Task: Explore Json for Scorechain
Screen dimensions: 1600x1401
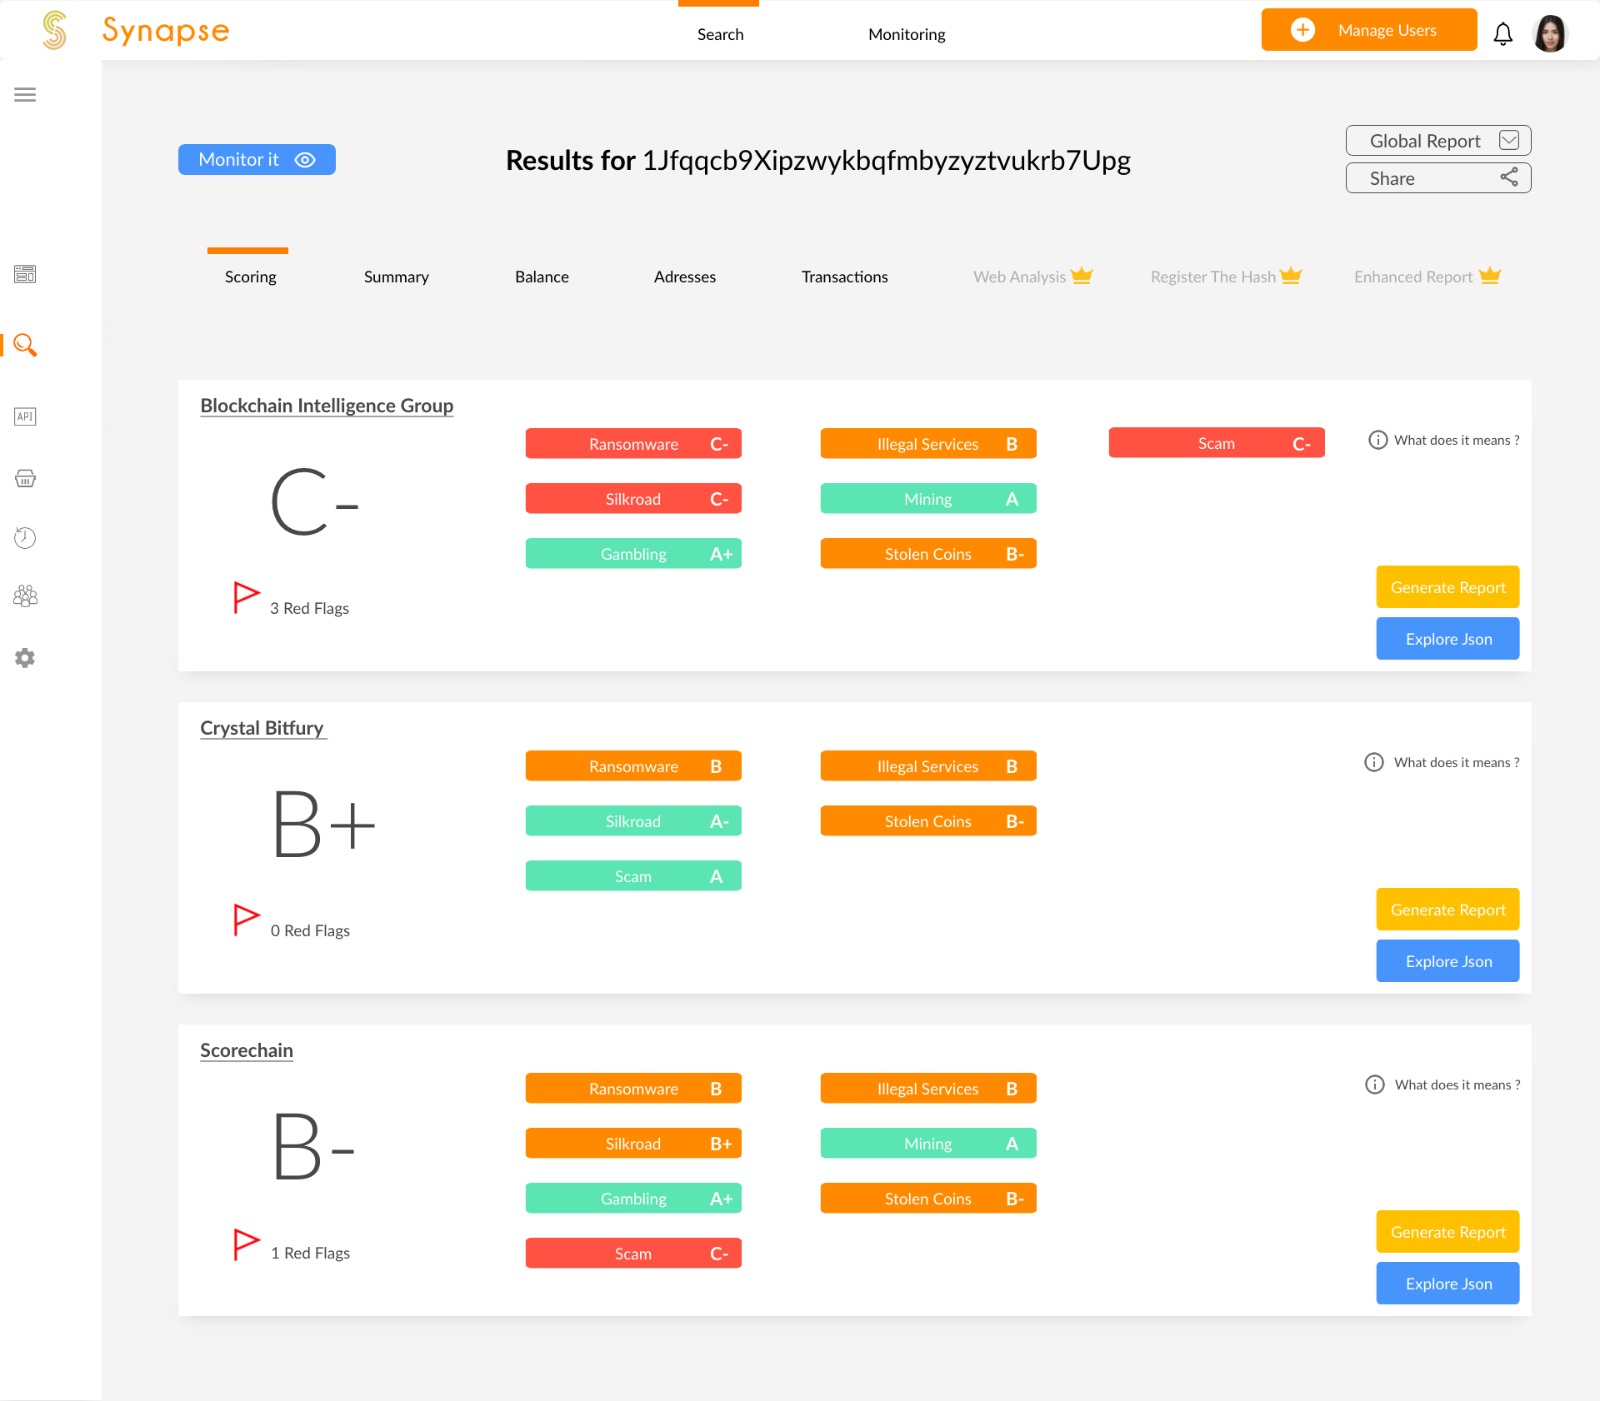Action: tap(1448, 1284)
